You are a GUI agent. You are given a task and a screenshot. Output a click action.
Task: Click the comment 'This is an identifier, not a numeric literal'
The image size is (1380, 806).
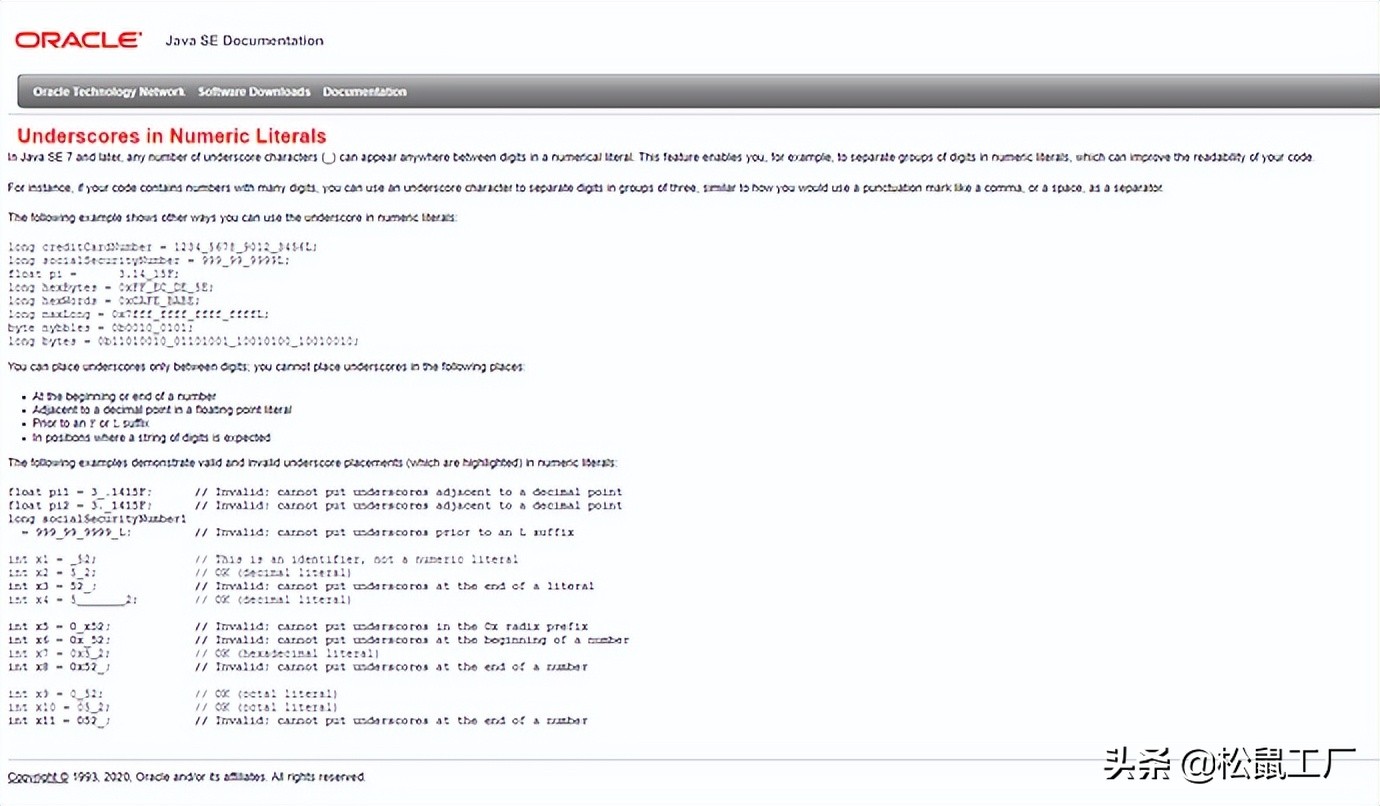[357, 559]
